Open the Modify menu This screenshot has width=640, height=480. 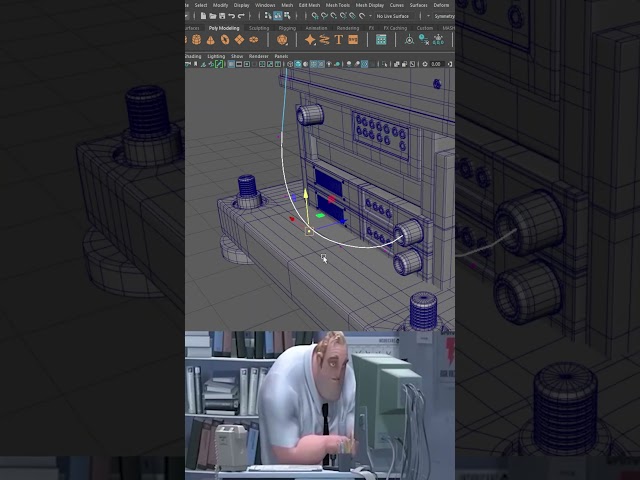click(x=220, y=5)
